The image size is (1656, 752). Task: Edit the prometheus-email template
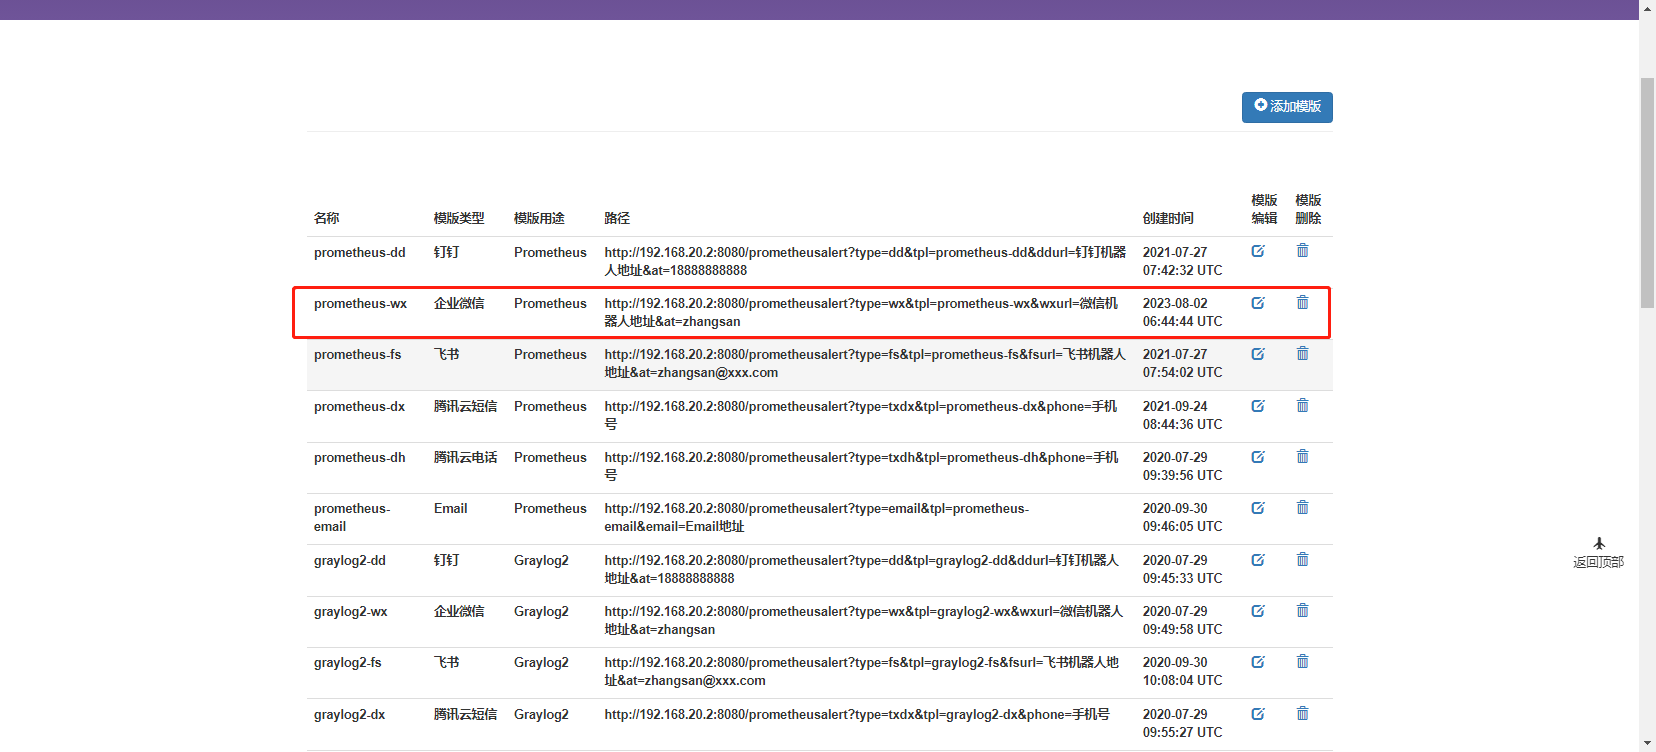click(1258, 507)
